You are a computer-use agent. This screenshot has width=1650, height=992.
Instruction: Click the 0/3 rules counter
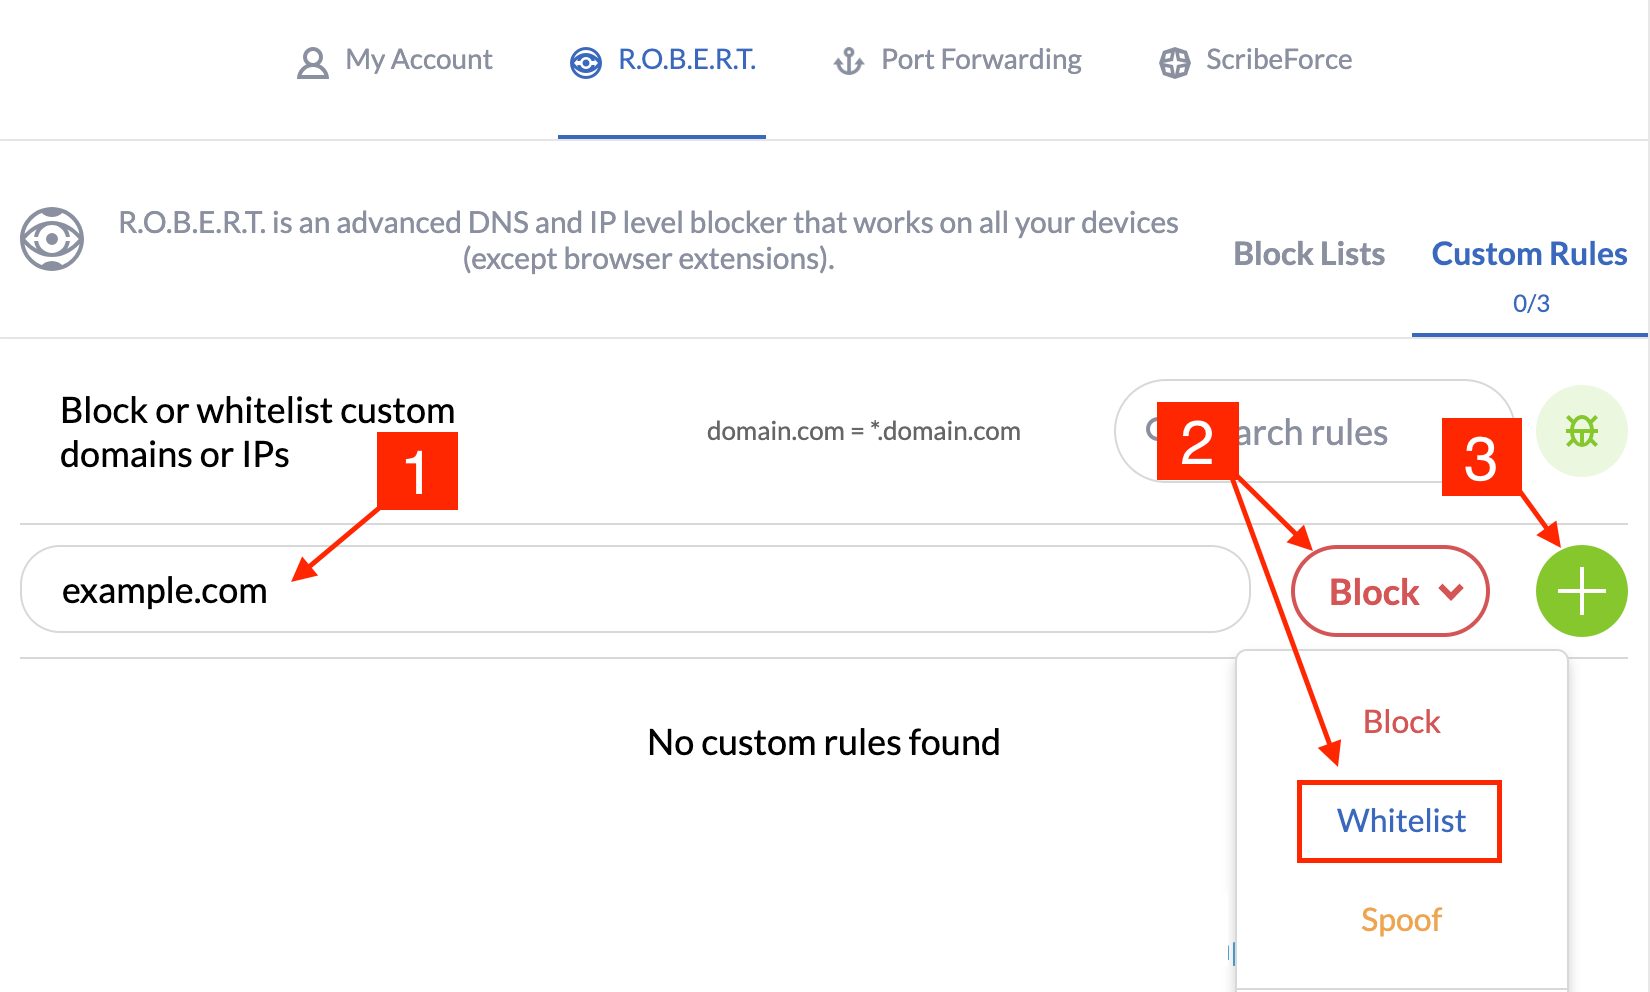coord(1530,303)
